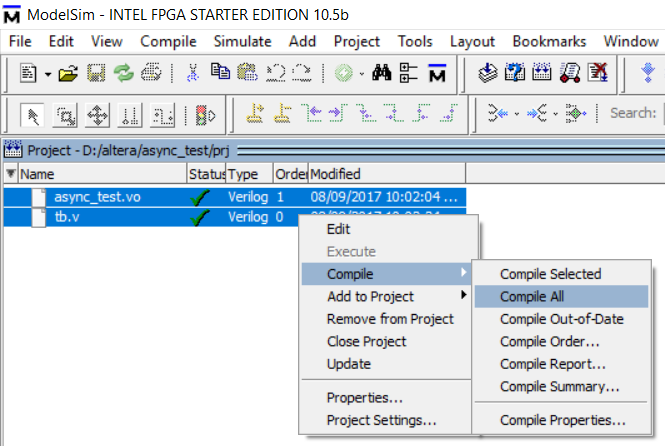
Task: Click the green Reload icon
Action: click(123, 72)
